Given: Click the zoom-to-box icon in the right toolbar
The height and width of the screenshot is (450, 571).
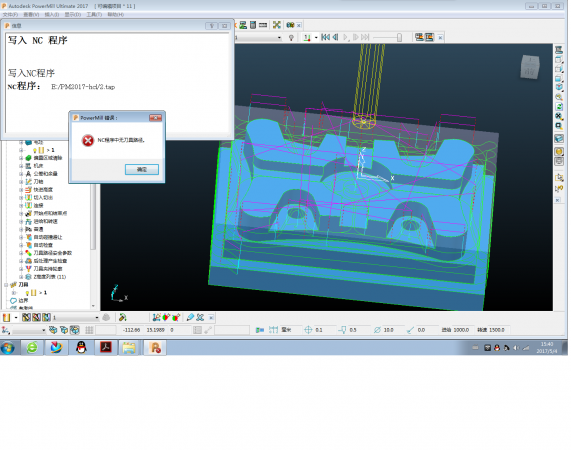Looking at the screenshot, I should pyautogui.click(x=559, y=126).
